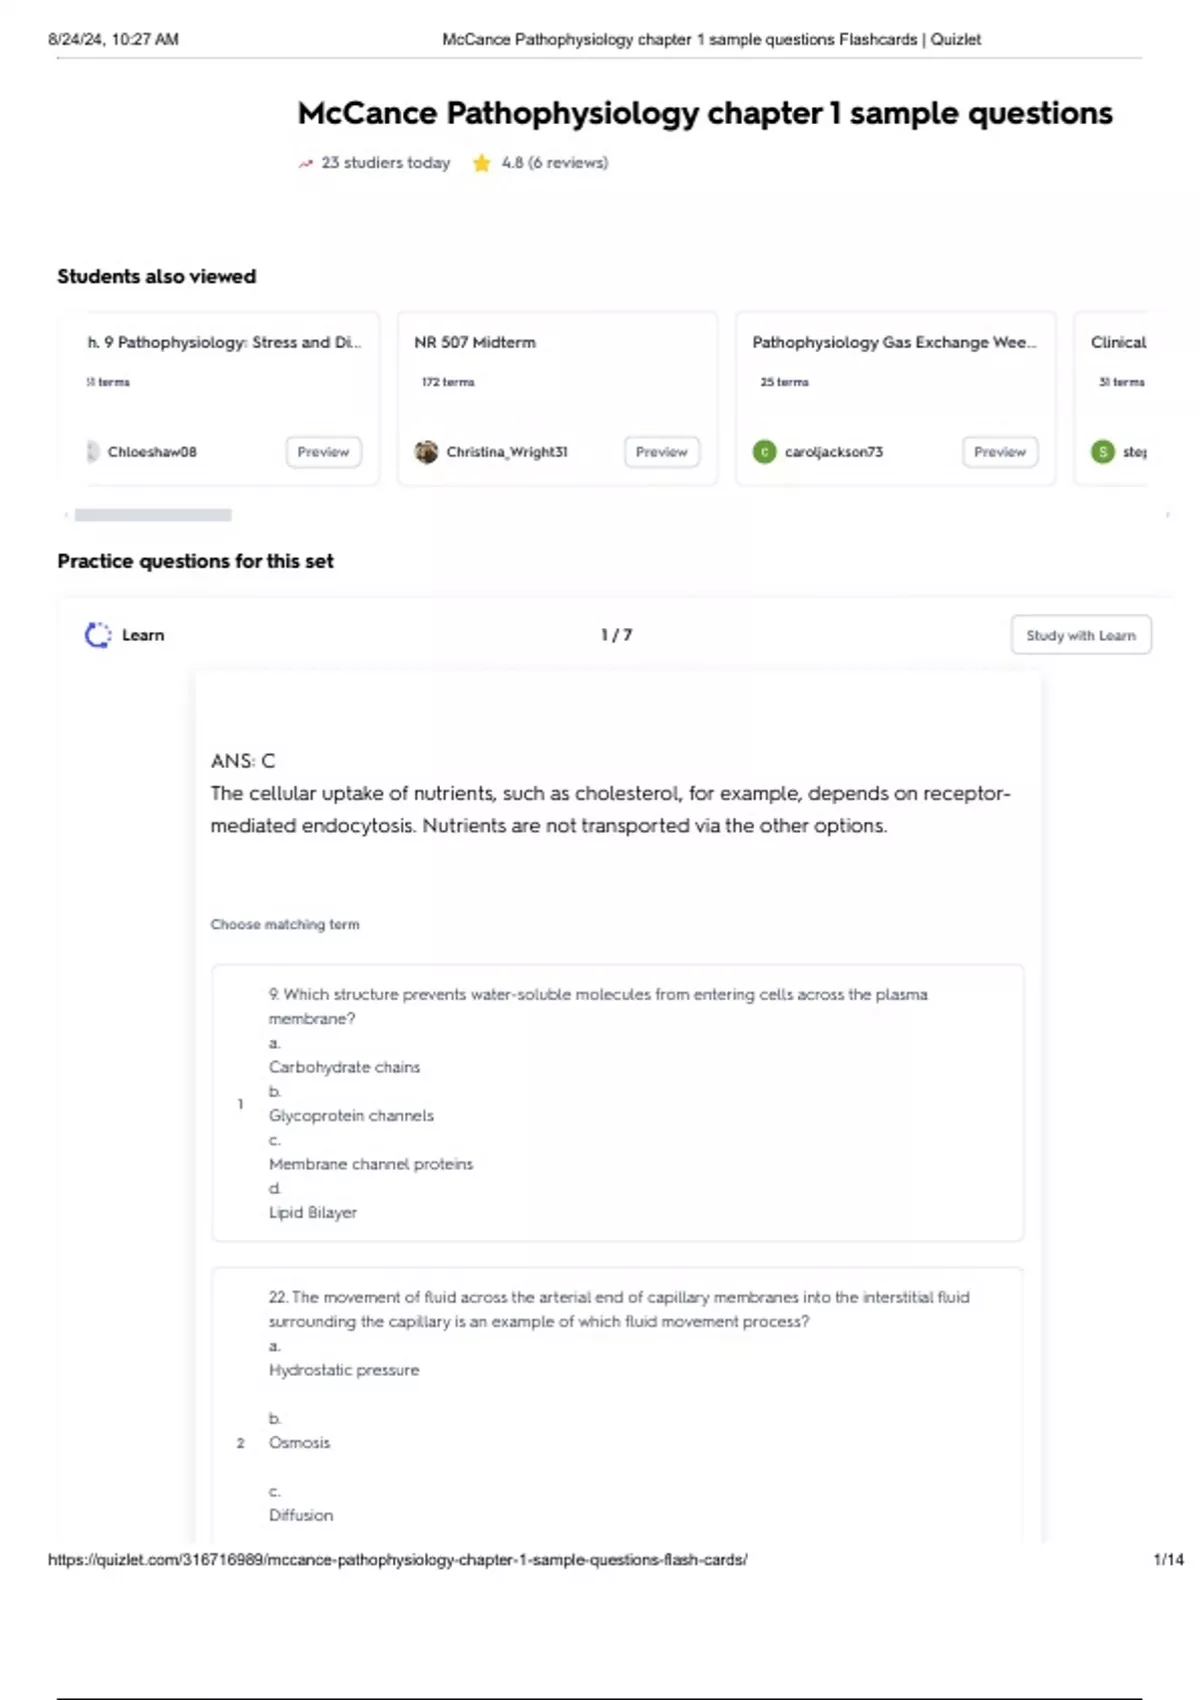Open Pathophysiology Gas Exchange set title link
Viewport: 1200px width, 1700px height.
(894, 342)
